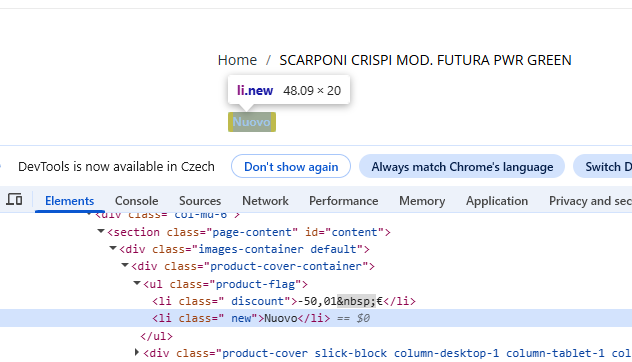Click the Switch DevTools language button
632x362 pixels.
(x=603, y=166)
